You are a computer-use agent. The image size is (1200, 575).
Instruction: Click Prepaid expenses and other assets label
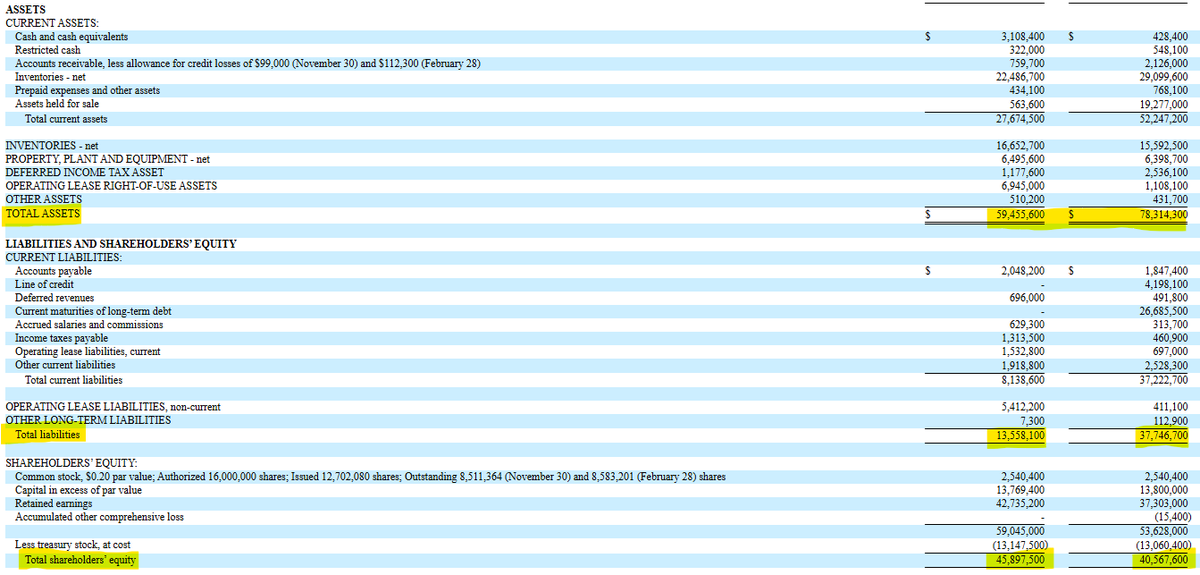tap(87, 91)
